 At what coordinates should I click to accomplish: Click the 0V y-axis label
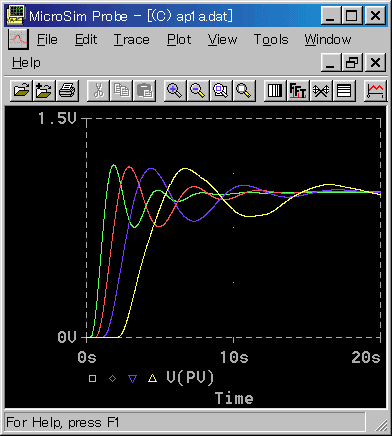67,337
